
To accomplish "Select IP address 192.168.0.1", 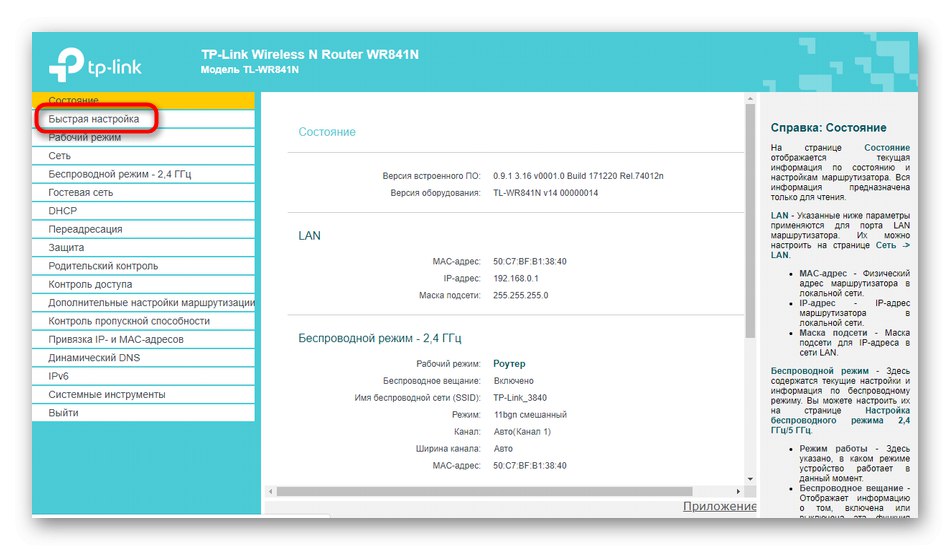I will 516,279.
